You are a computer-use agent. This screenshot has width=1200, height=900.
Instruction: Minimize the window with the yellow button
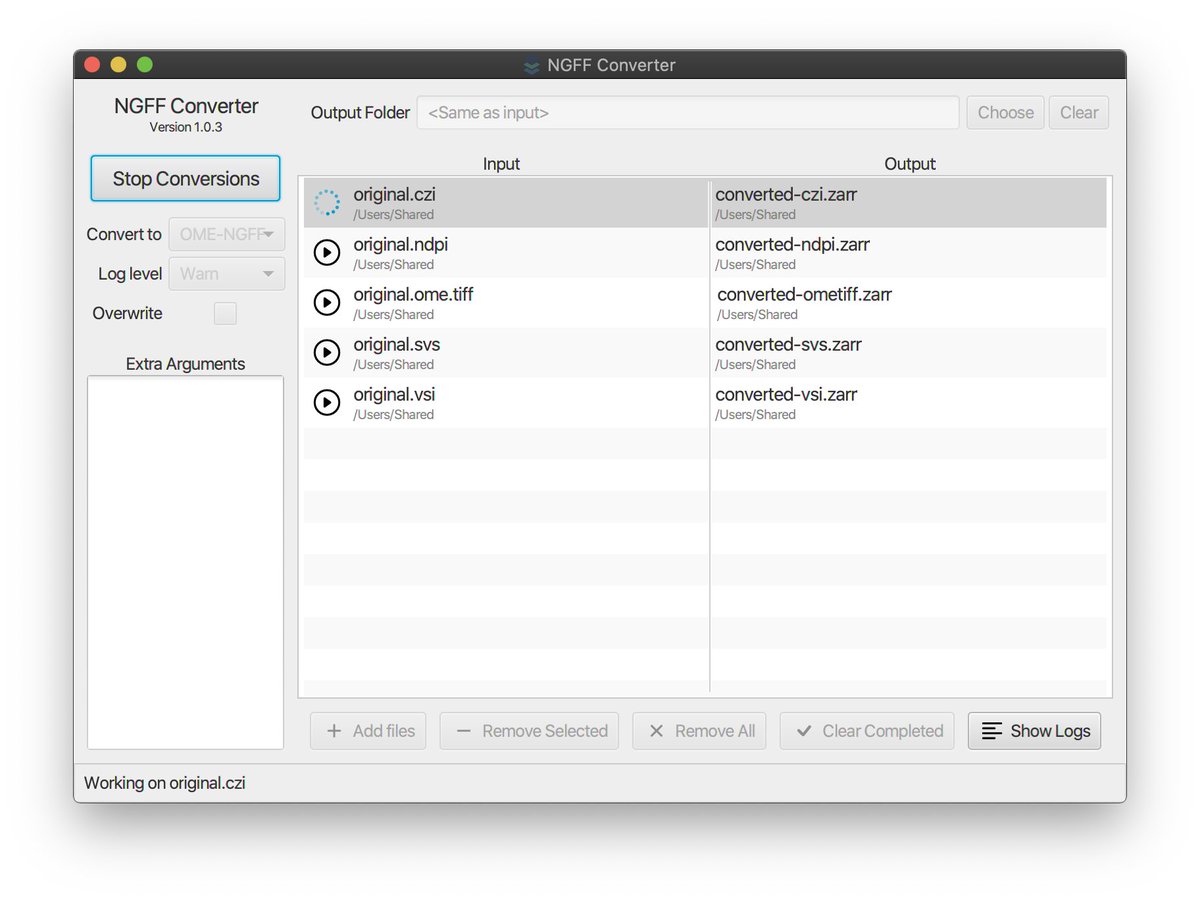[118, 65]
